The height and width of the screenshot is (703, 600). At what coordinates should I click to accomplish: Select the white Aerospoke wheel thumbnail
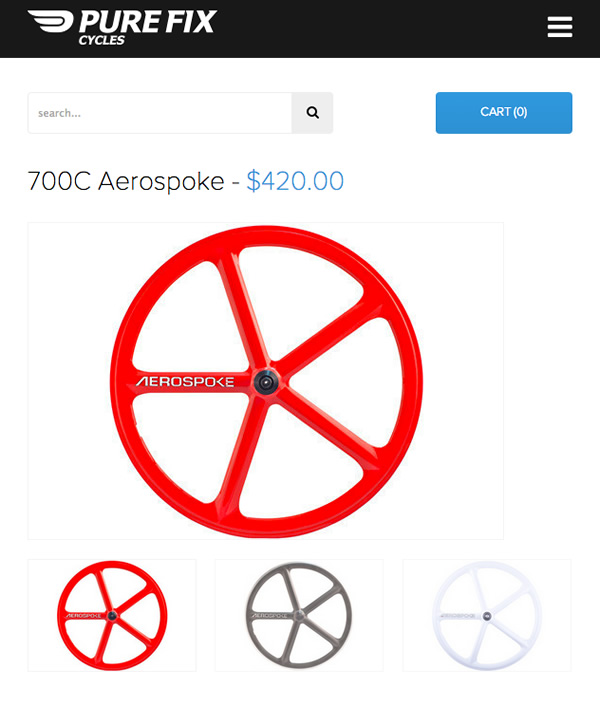coord(487,615)
